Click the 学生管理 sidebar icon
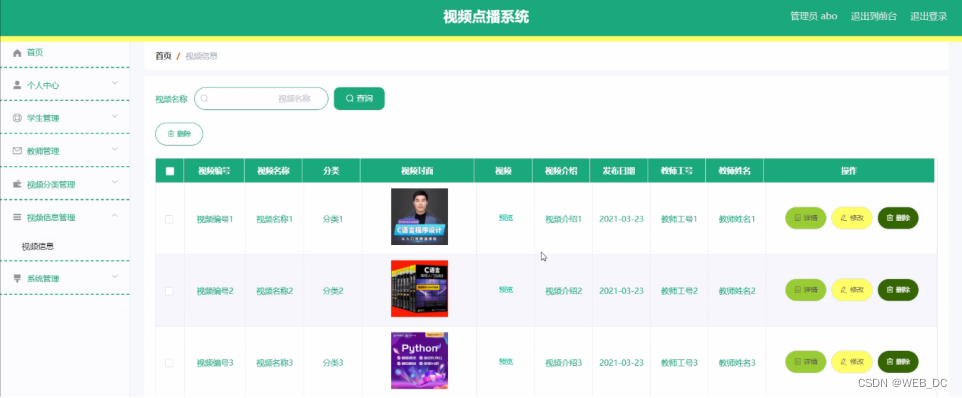 (17, 118)
